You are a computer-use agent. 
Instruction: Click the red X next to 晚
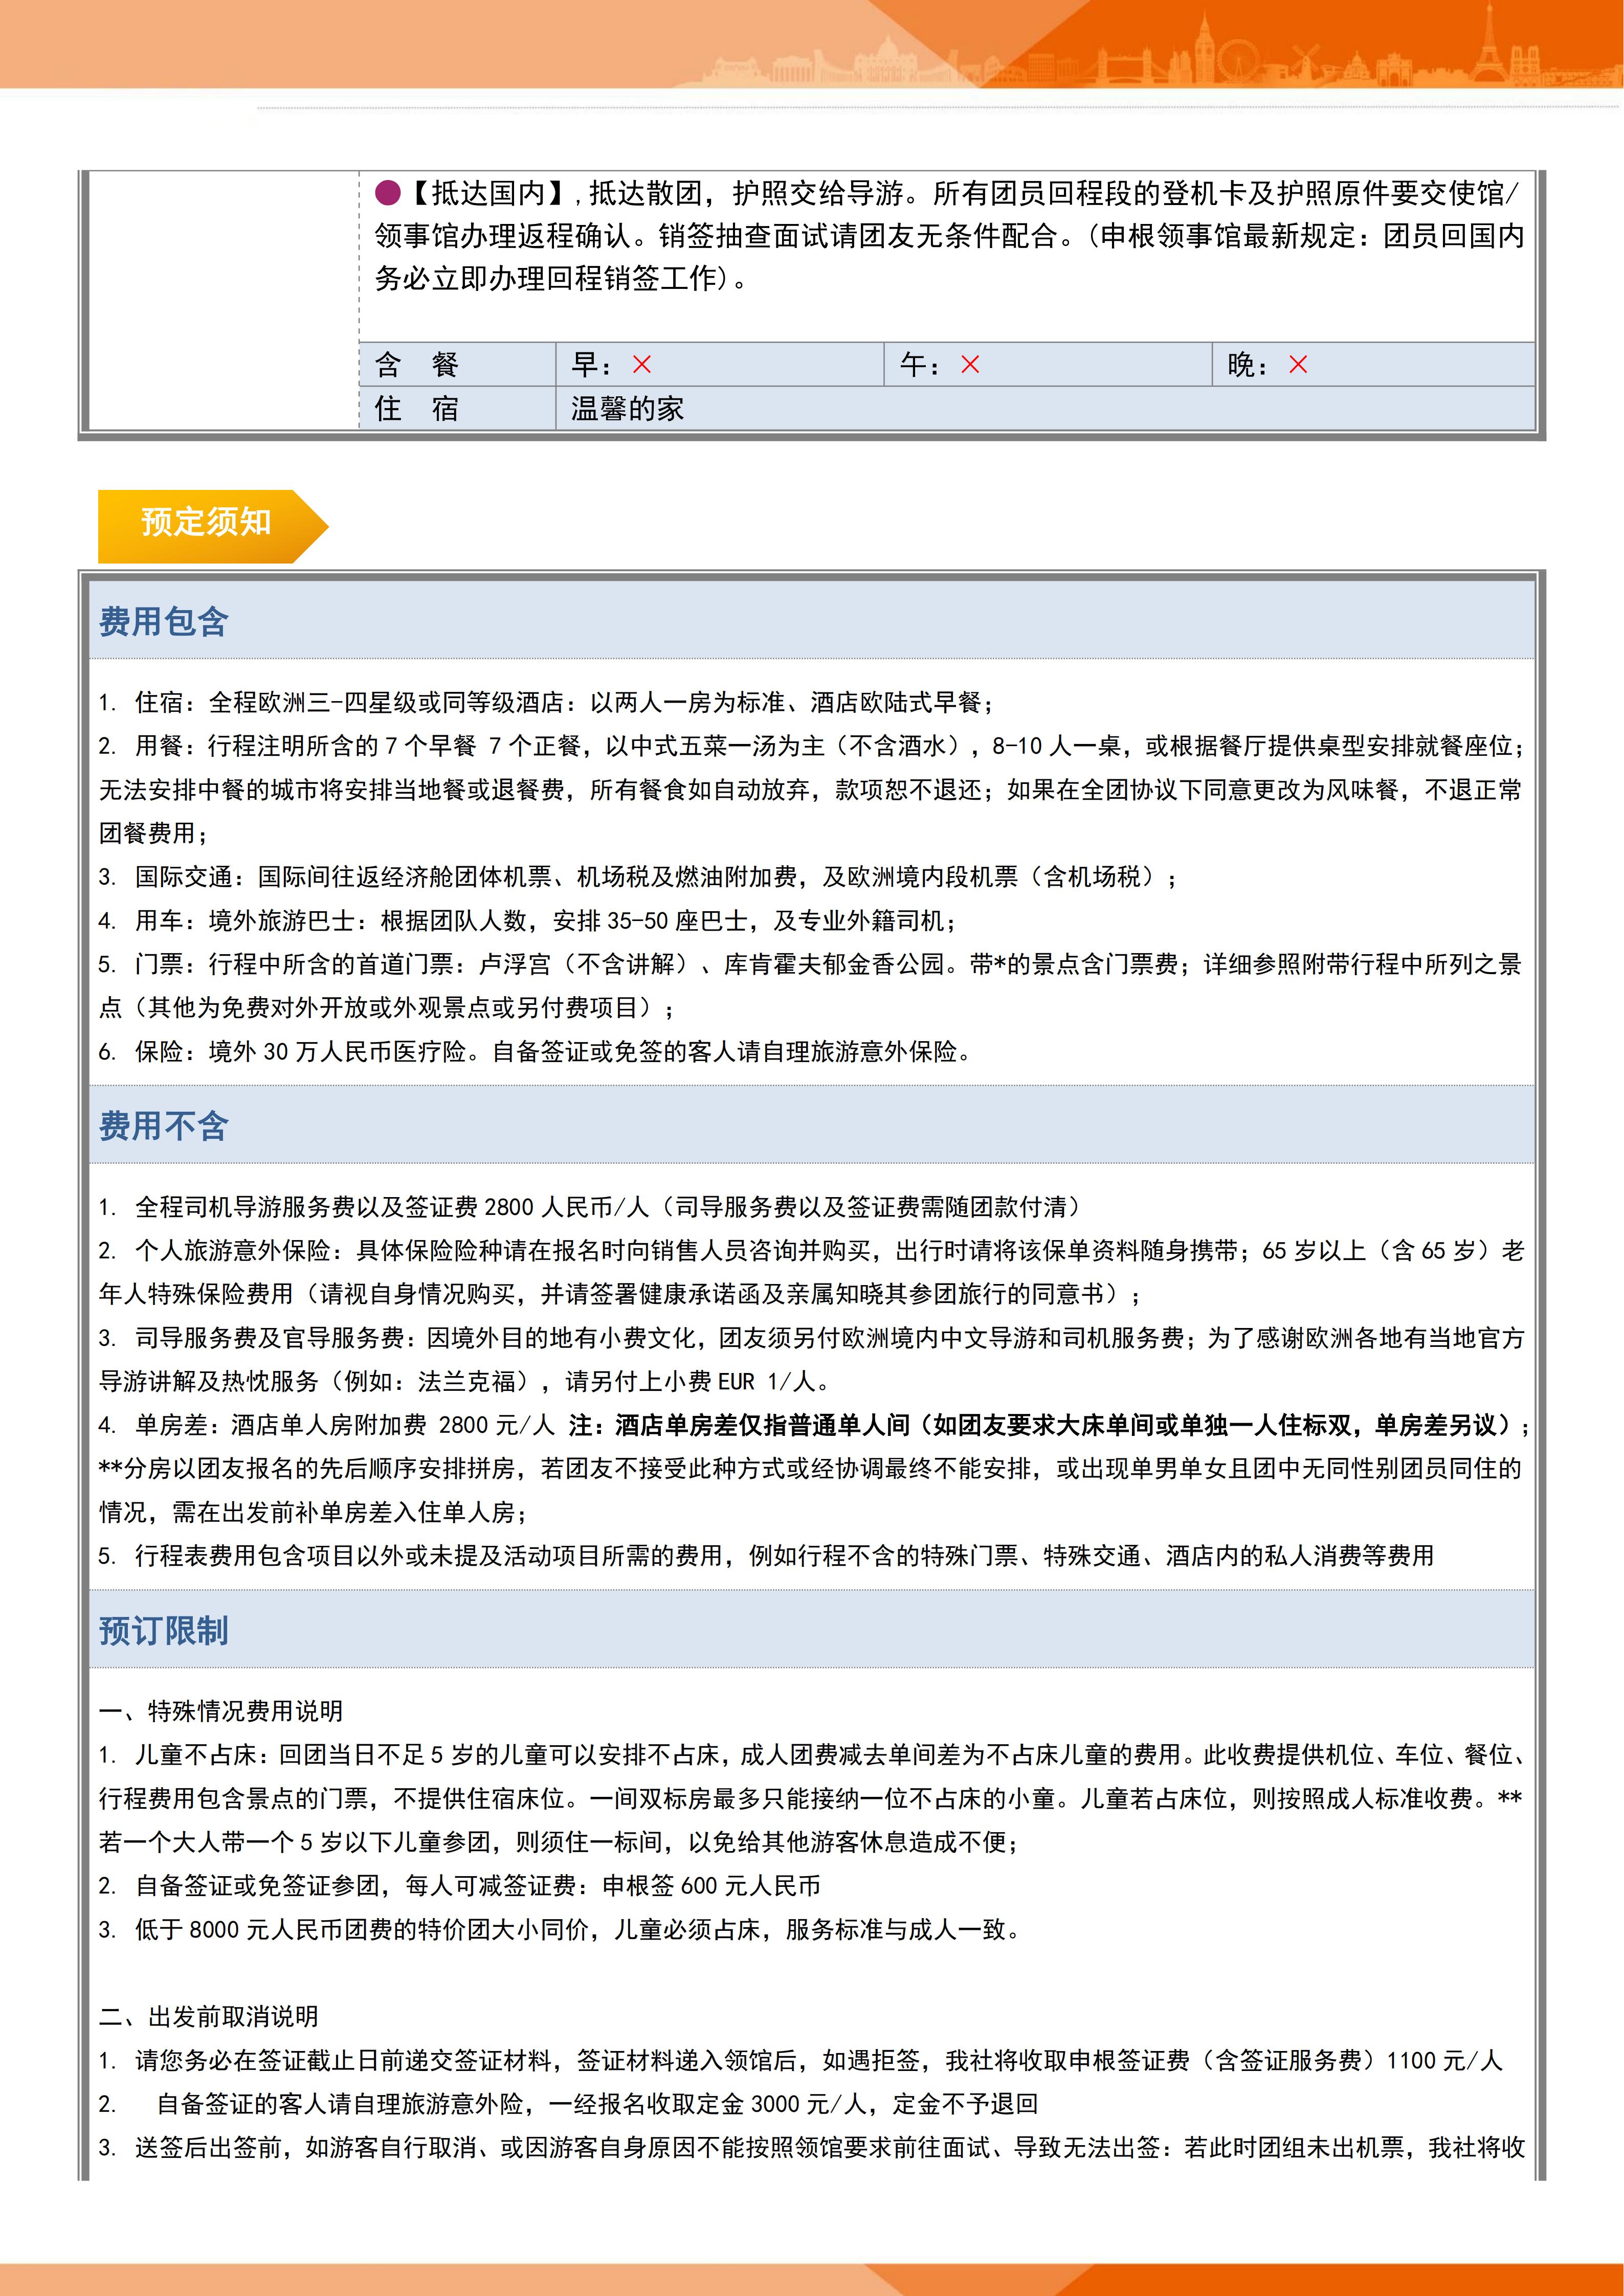click(1298, 365)
